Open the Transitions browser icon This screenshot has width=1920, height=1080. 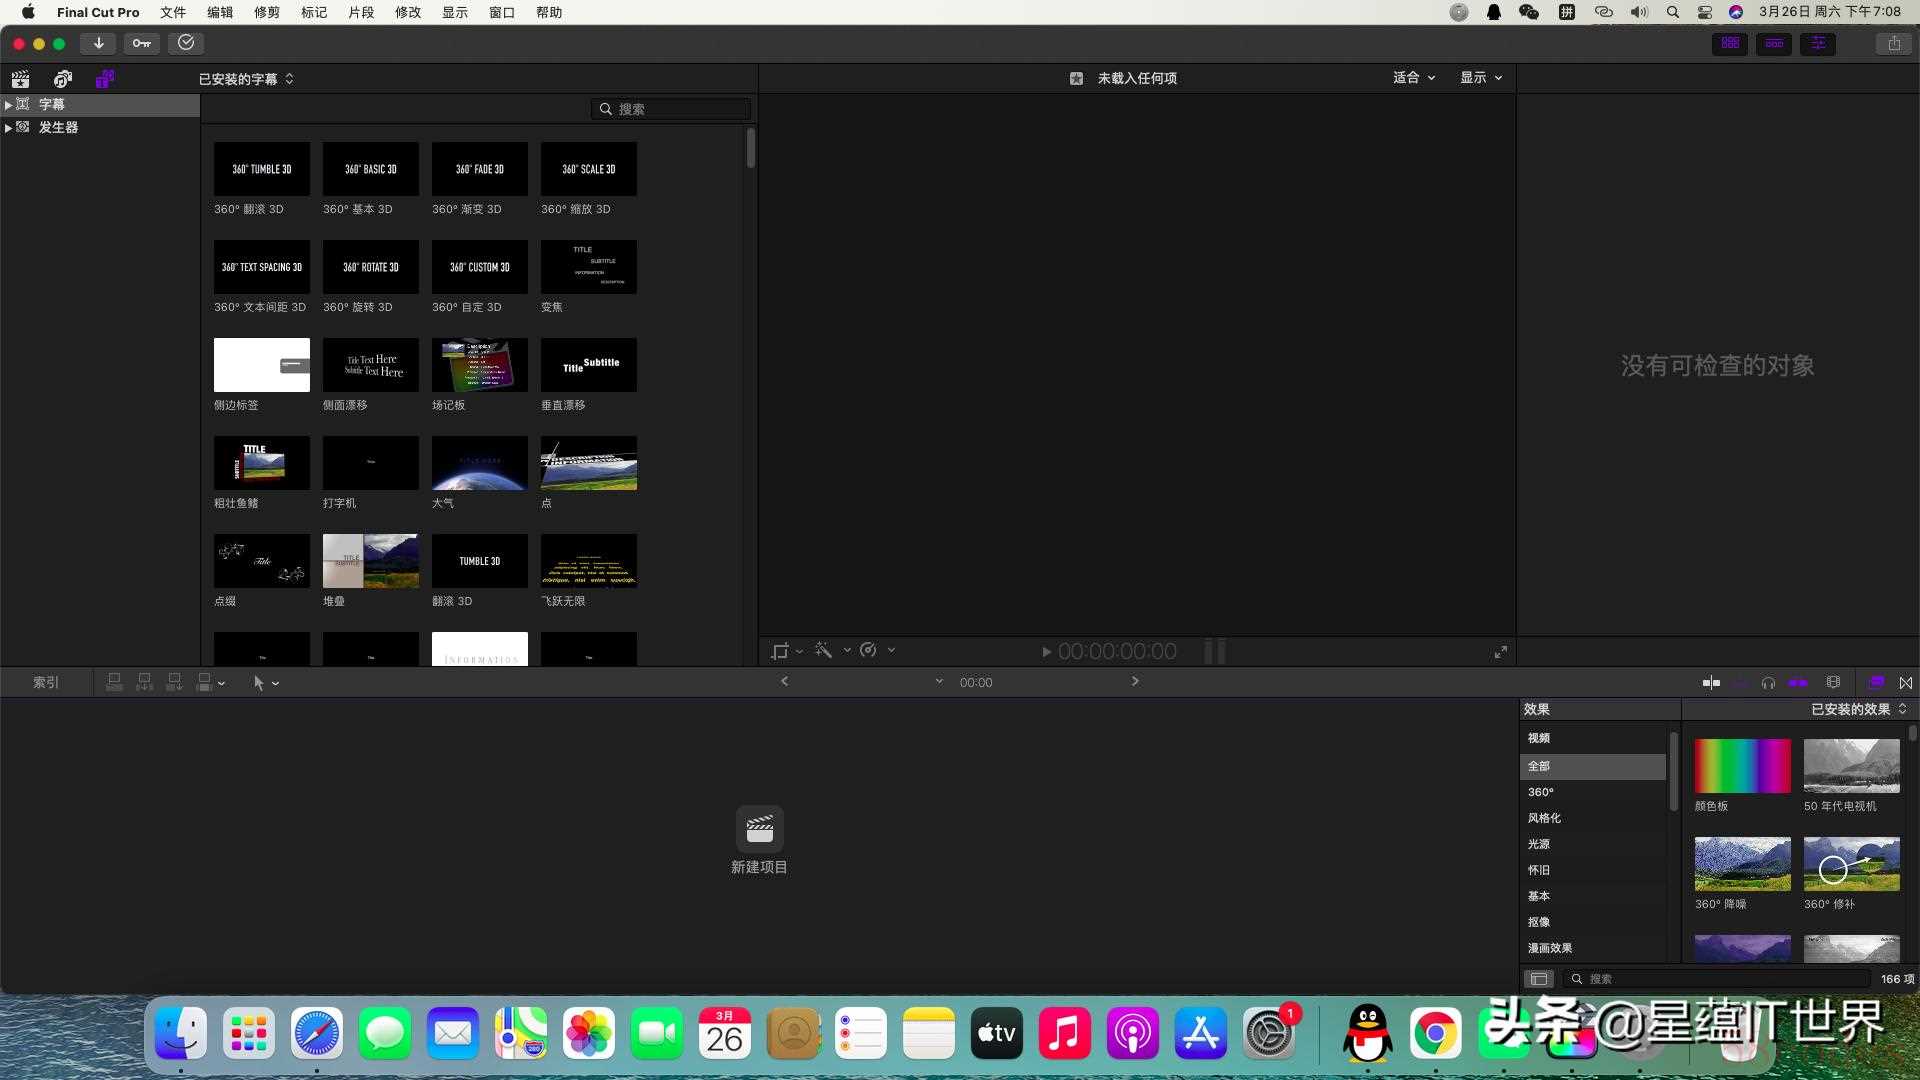point(1905,683)
